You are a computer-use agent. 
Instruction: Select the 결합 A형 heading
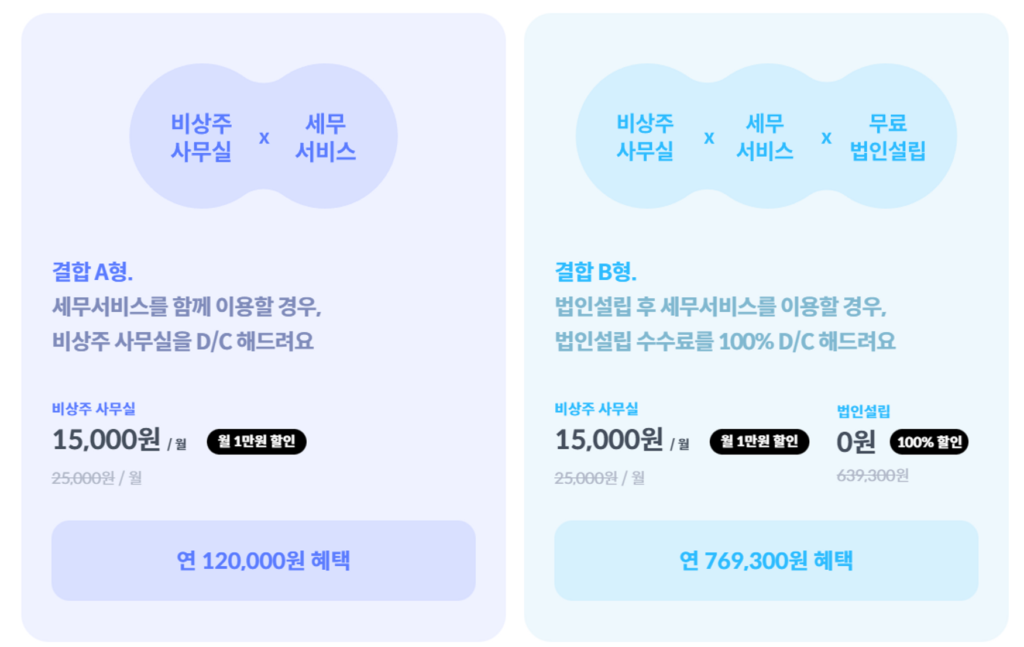(x=92, y=272)
